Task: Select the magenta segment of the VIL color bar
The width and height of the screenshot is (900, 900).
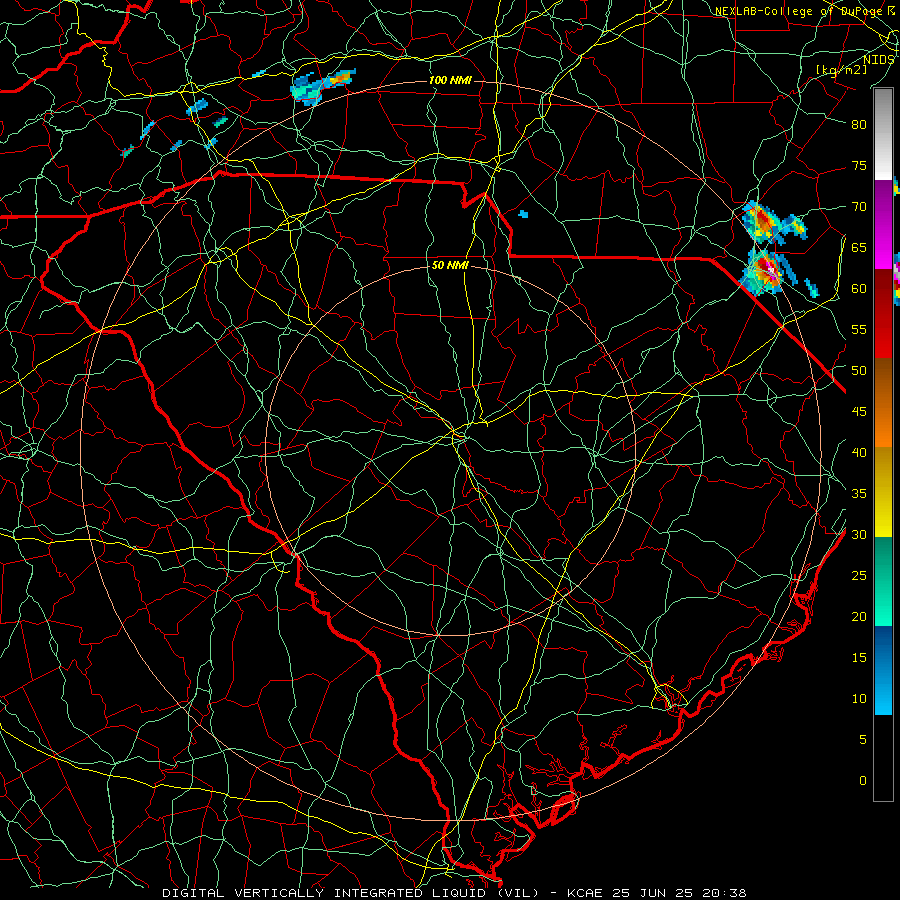Action: [883, 224]
